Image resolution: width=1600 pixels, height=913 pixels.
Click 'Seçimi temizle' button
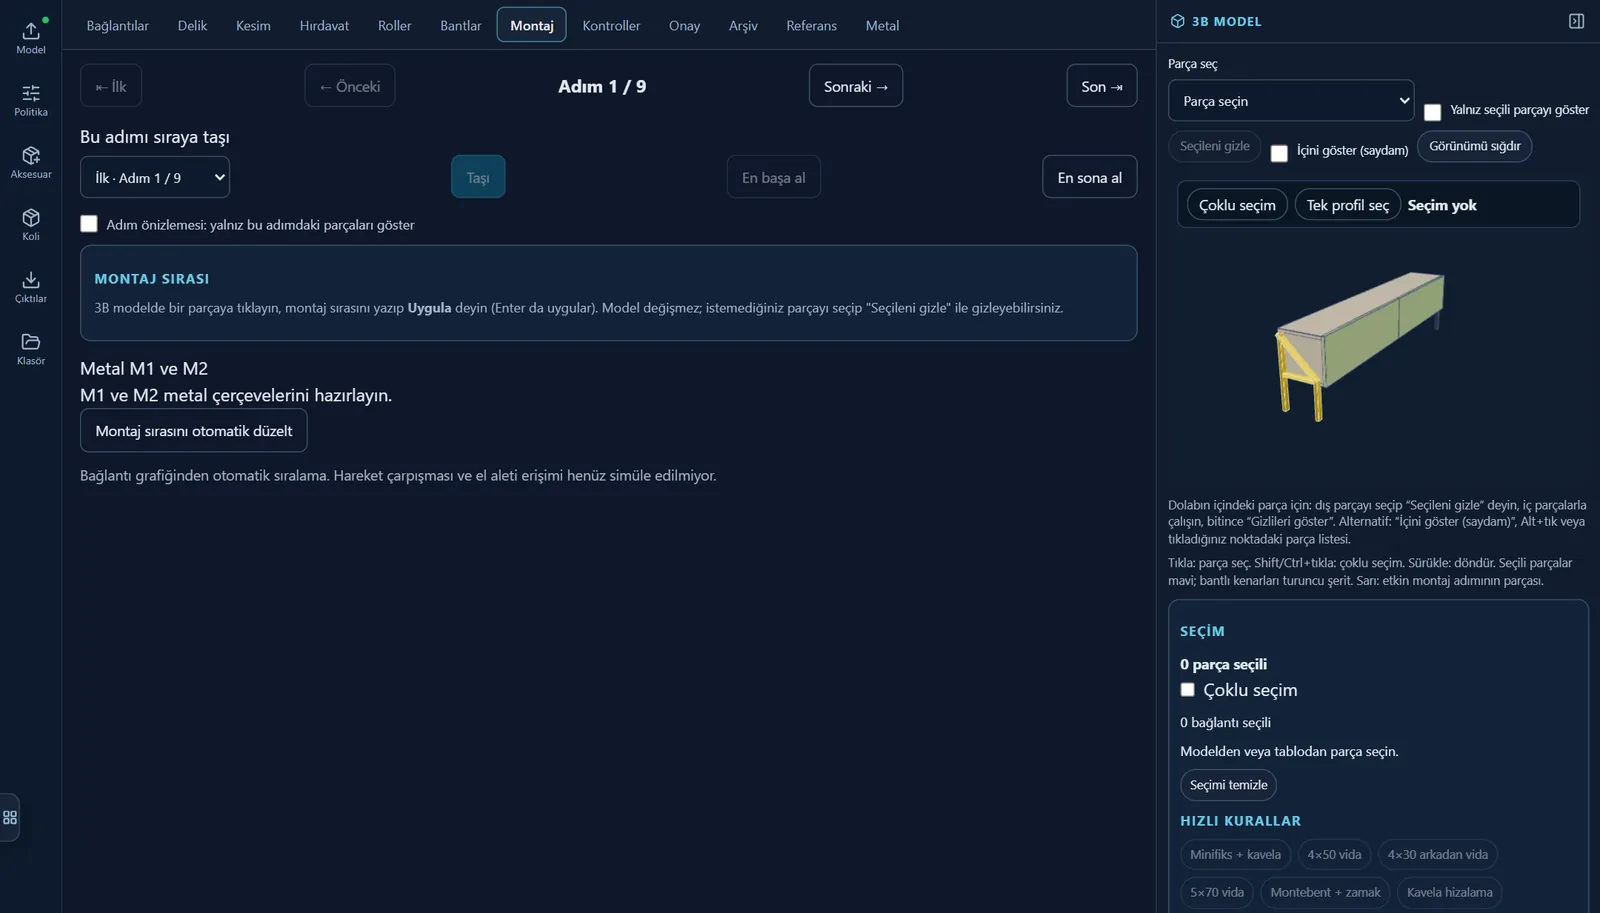point(1228,785)
